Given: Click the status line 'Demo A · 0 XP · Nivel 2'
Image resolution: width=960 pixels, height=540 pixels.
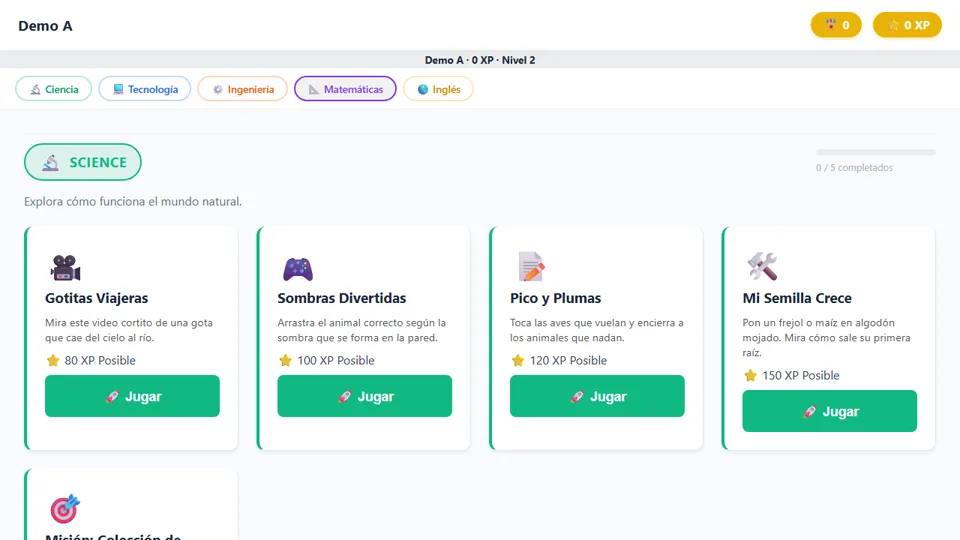Looking at the screenshot, I should 480,60.
